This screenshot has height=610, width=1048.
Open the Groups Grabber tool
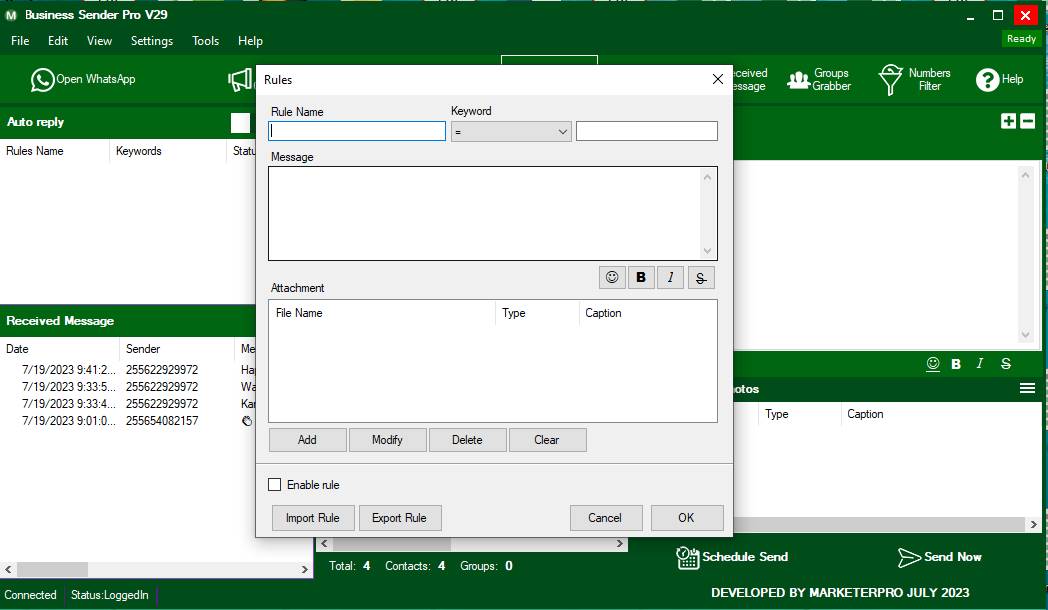pos(798,80)
